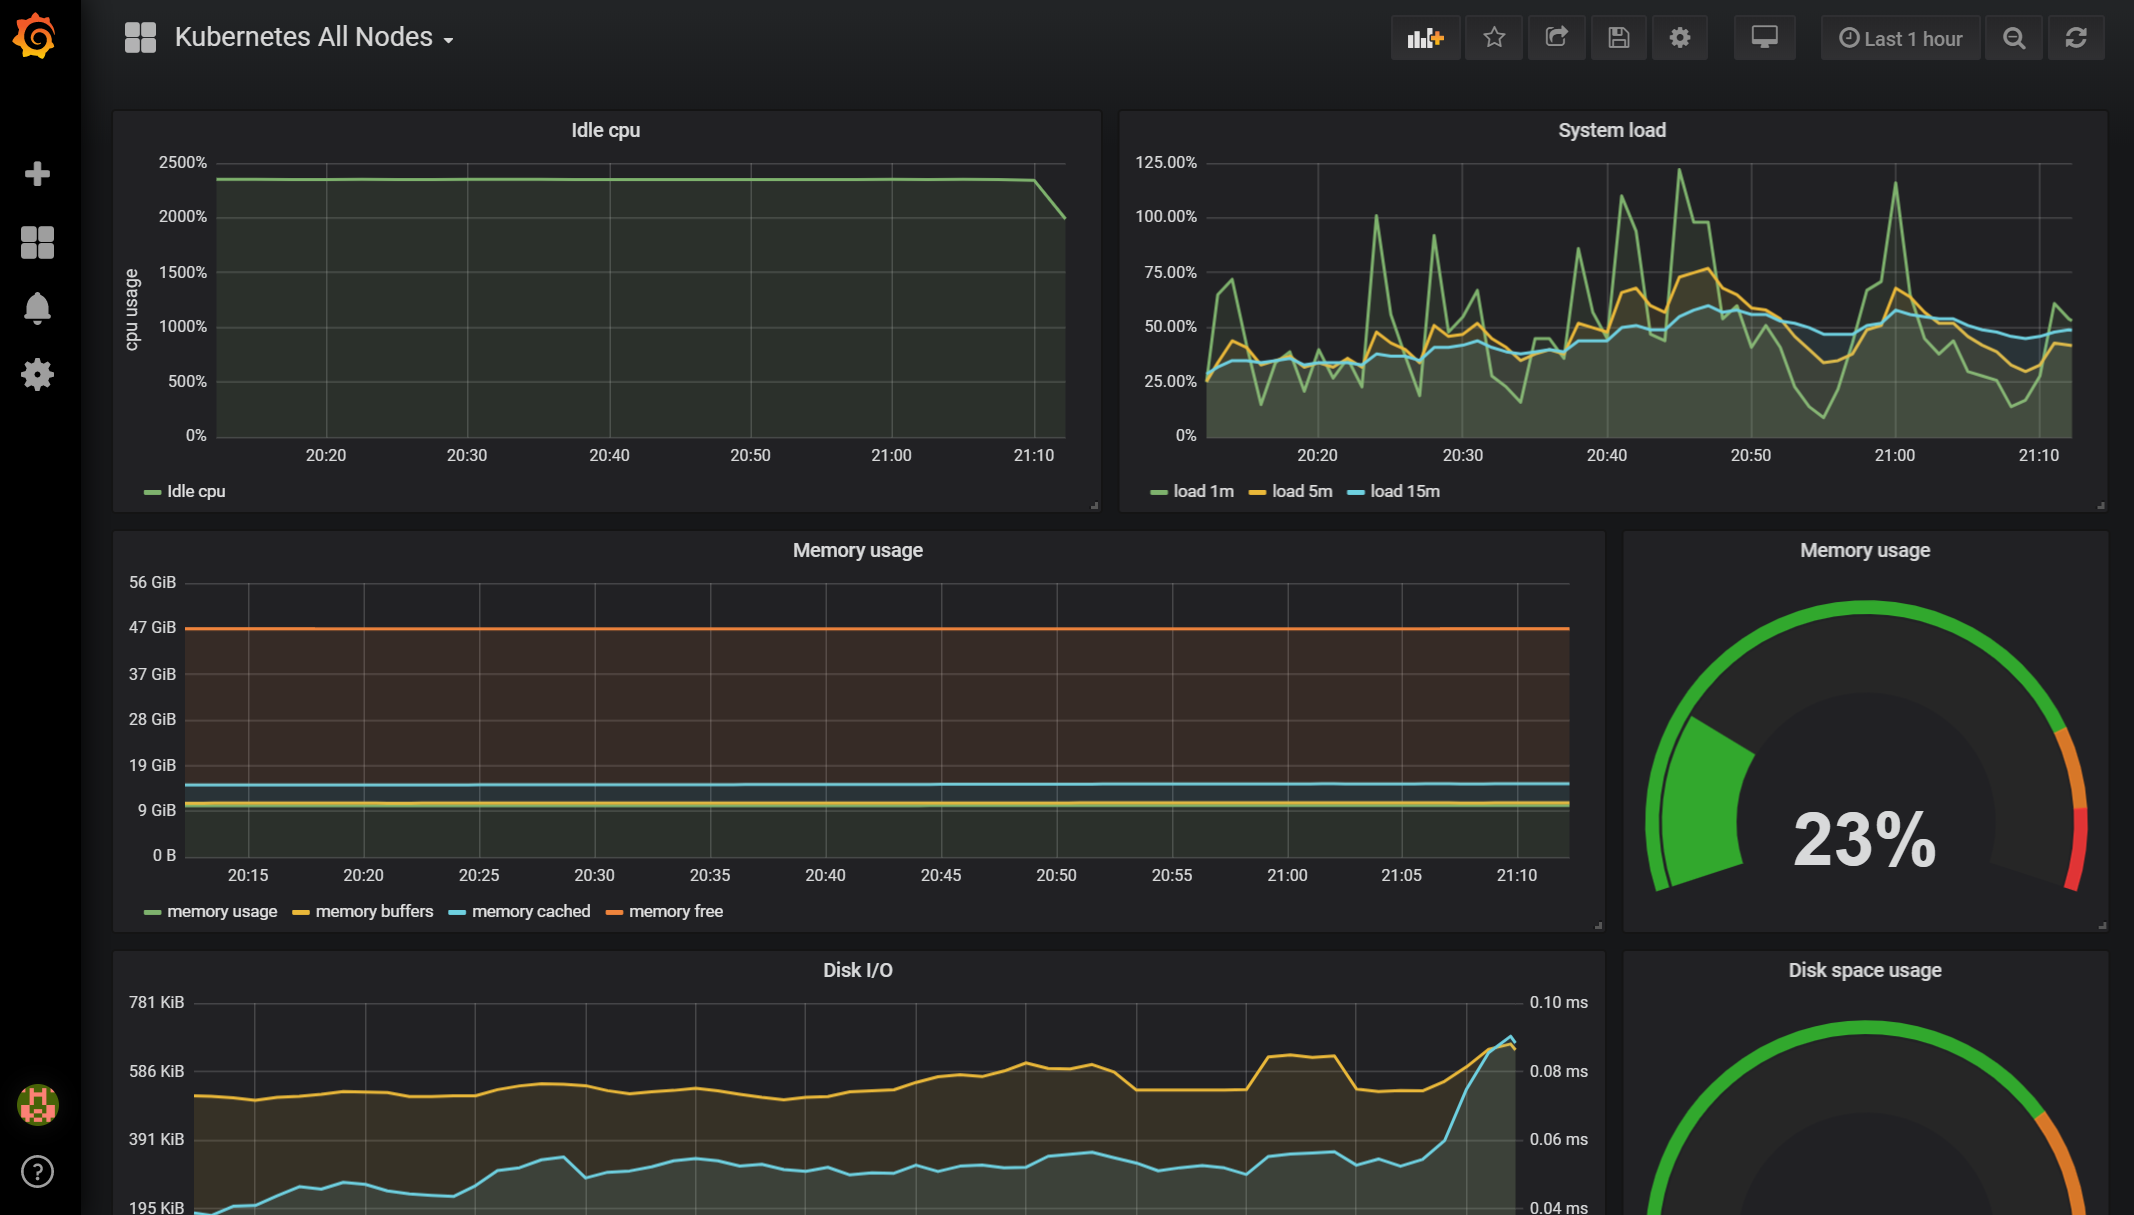Toggle the memory buffers legend series

pyautogui.click(x=374, y=911)
